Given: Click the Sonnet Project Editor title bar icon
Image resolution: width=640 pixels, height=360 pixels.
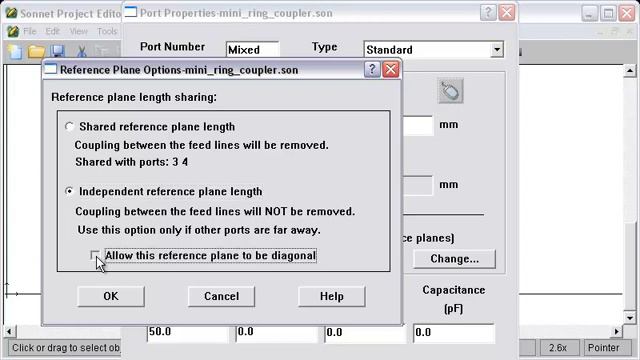Looking at the screenshot, I should 11,13.
